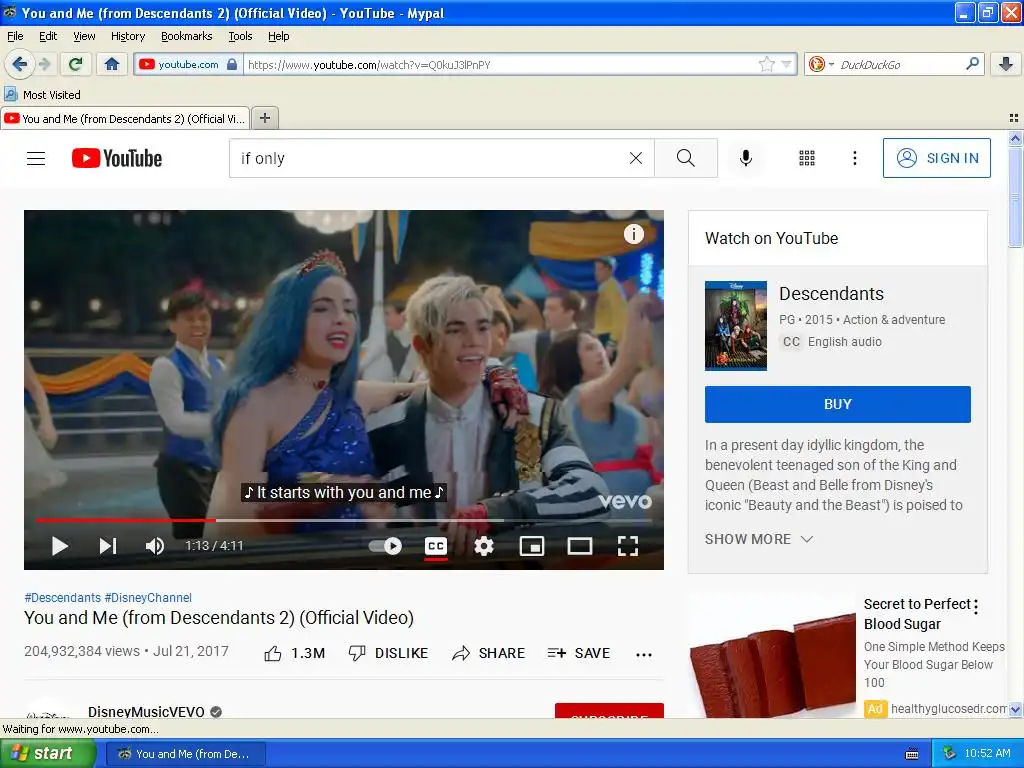Open the History menu
This screenshot has width=1024, height=768.
coord(128,36)
